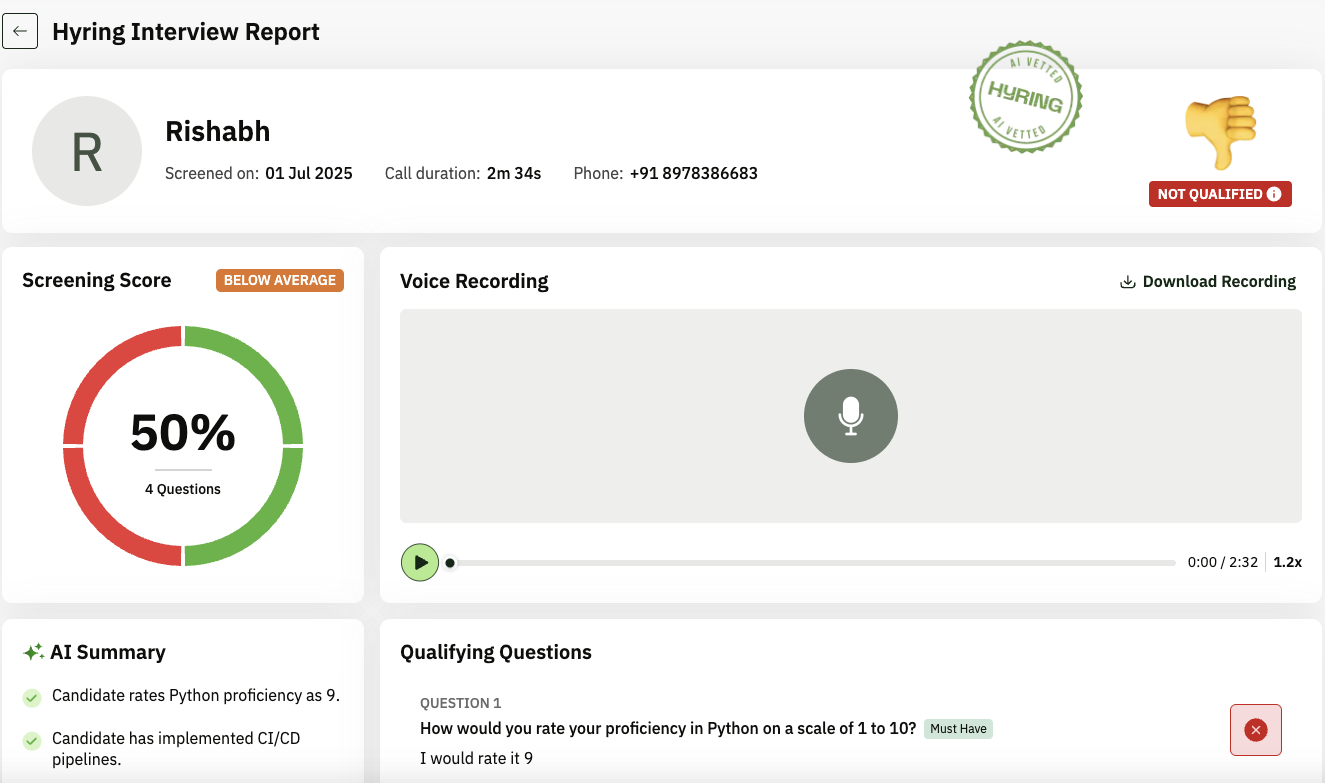Click the check mark beside Python proficiency summary
The image size is (1325, 783).
coord(32,697)
